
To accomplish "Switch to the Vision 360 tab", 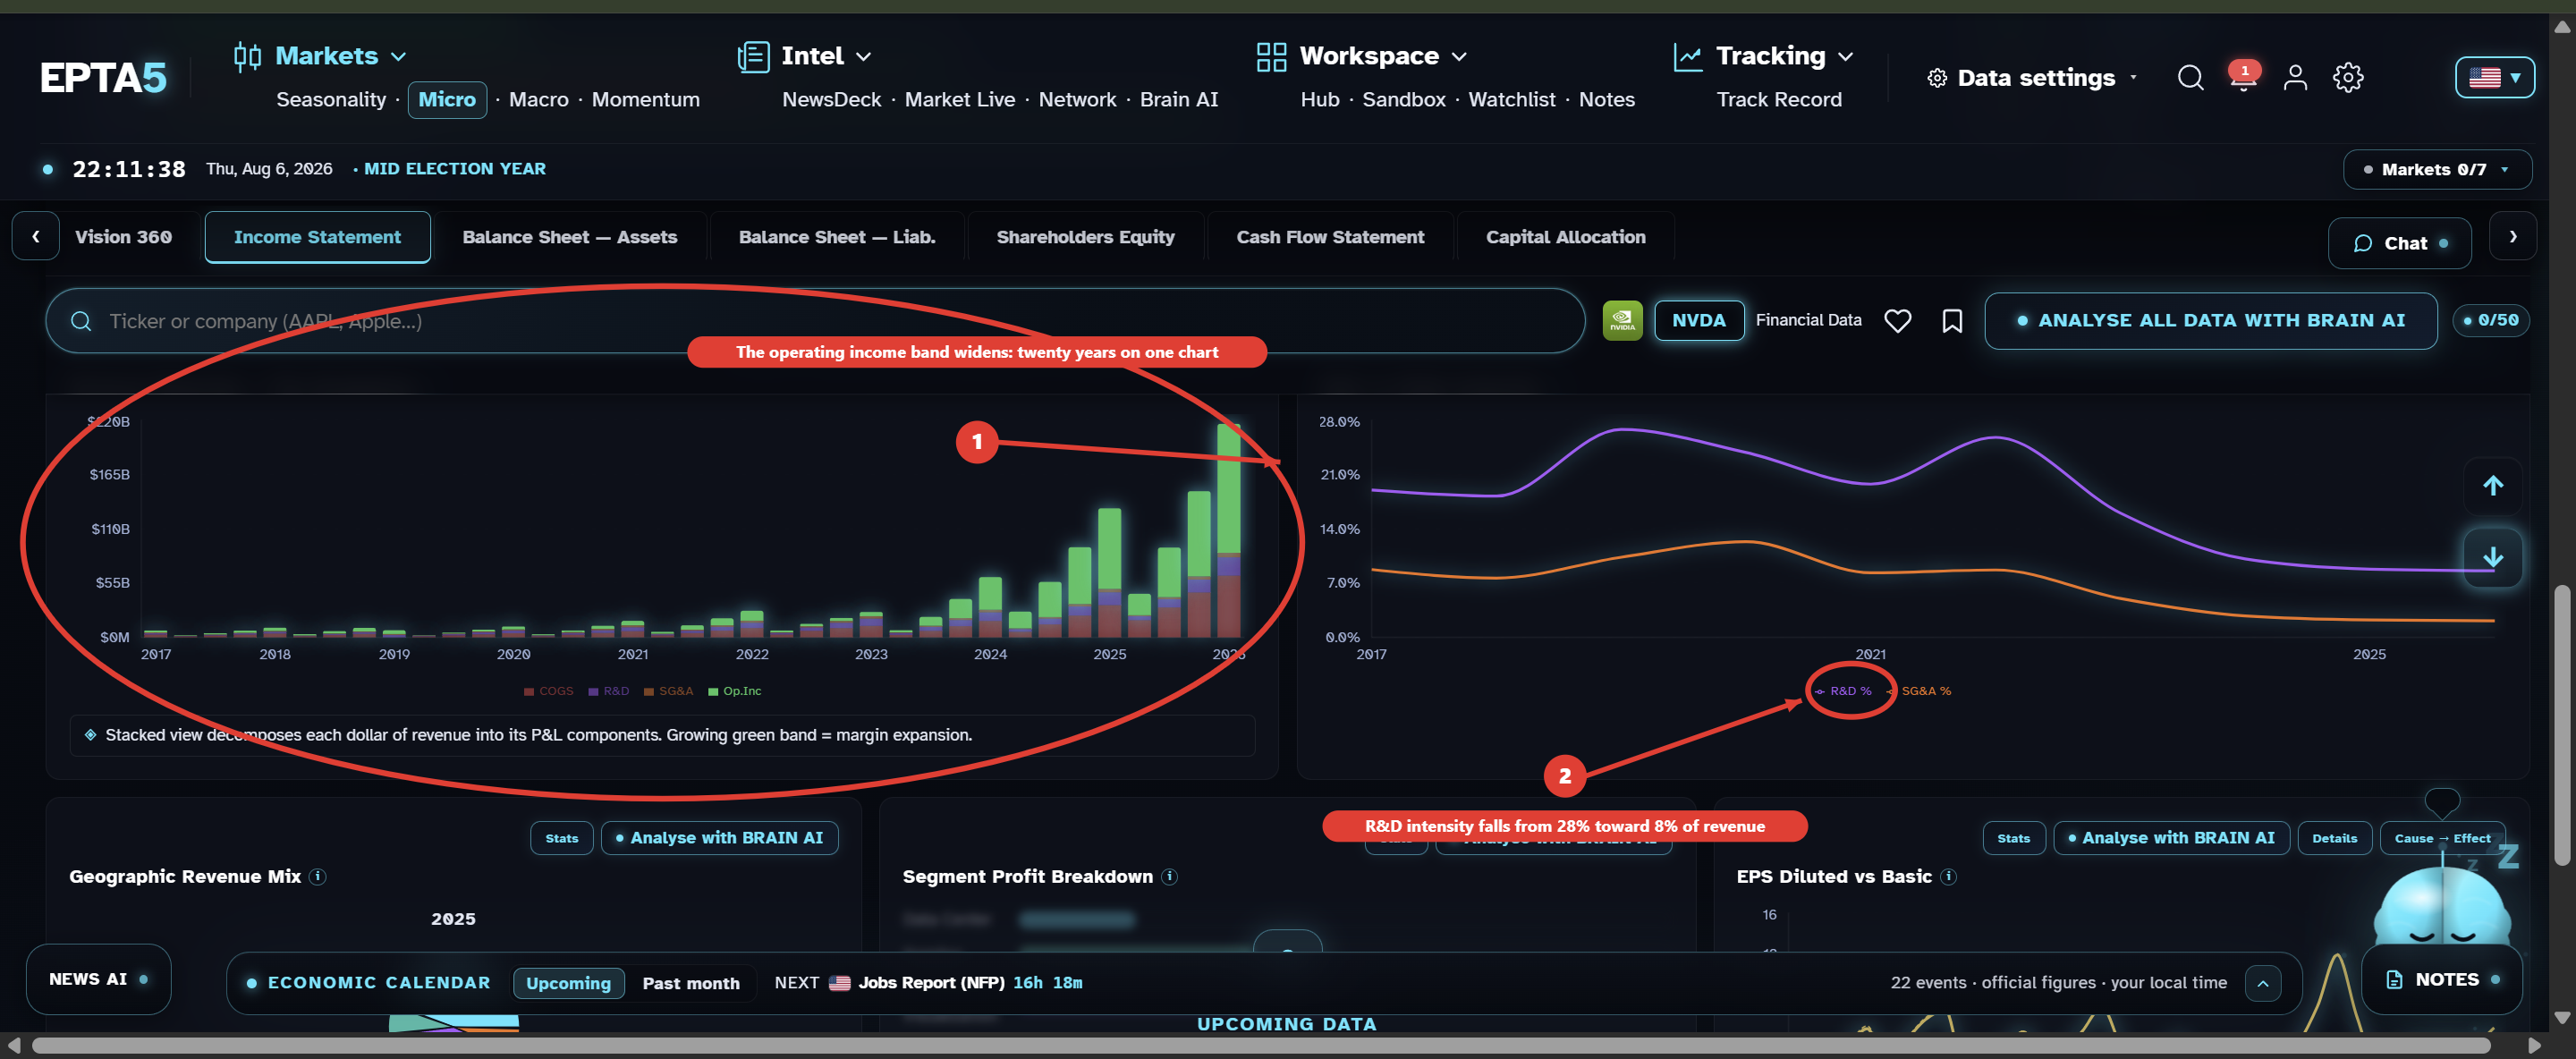I will pos(124,237).
